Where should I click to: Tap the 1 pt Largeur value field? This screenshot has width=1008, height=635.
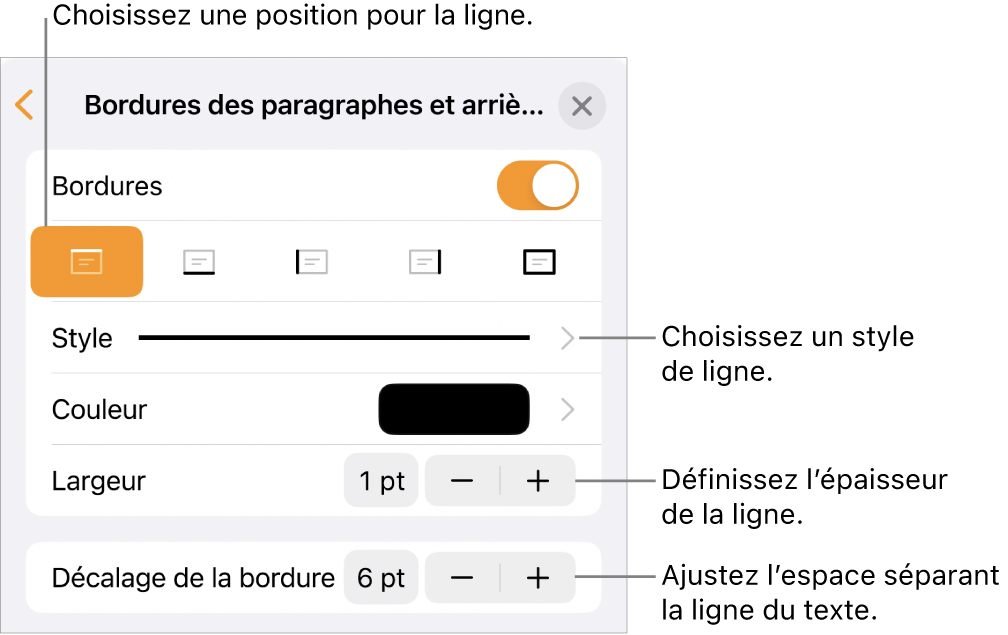click(x=381, y=481)
